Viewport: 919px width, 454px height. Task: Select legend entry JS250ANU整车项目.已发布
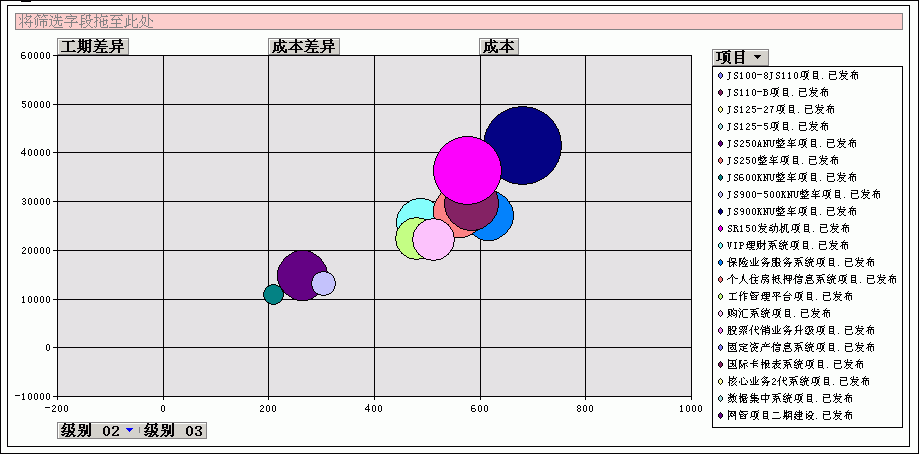[x=787, y=144]
